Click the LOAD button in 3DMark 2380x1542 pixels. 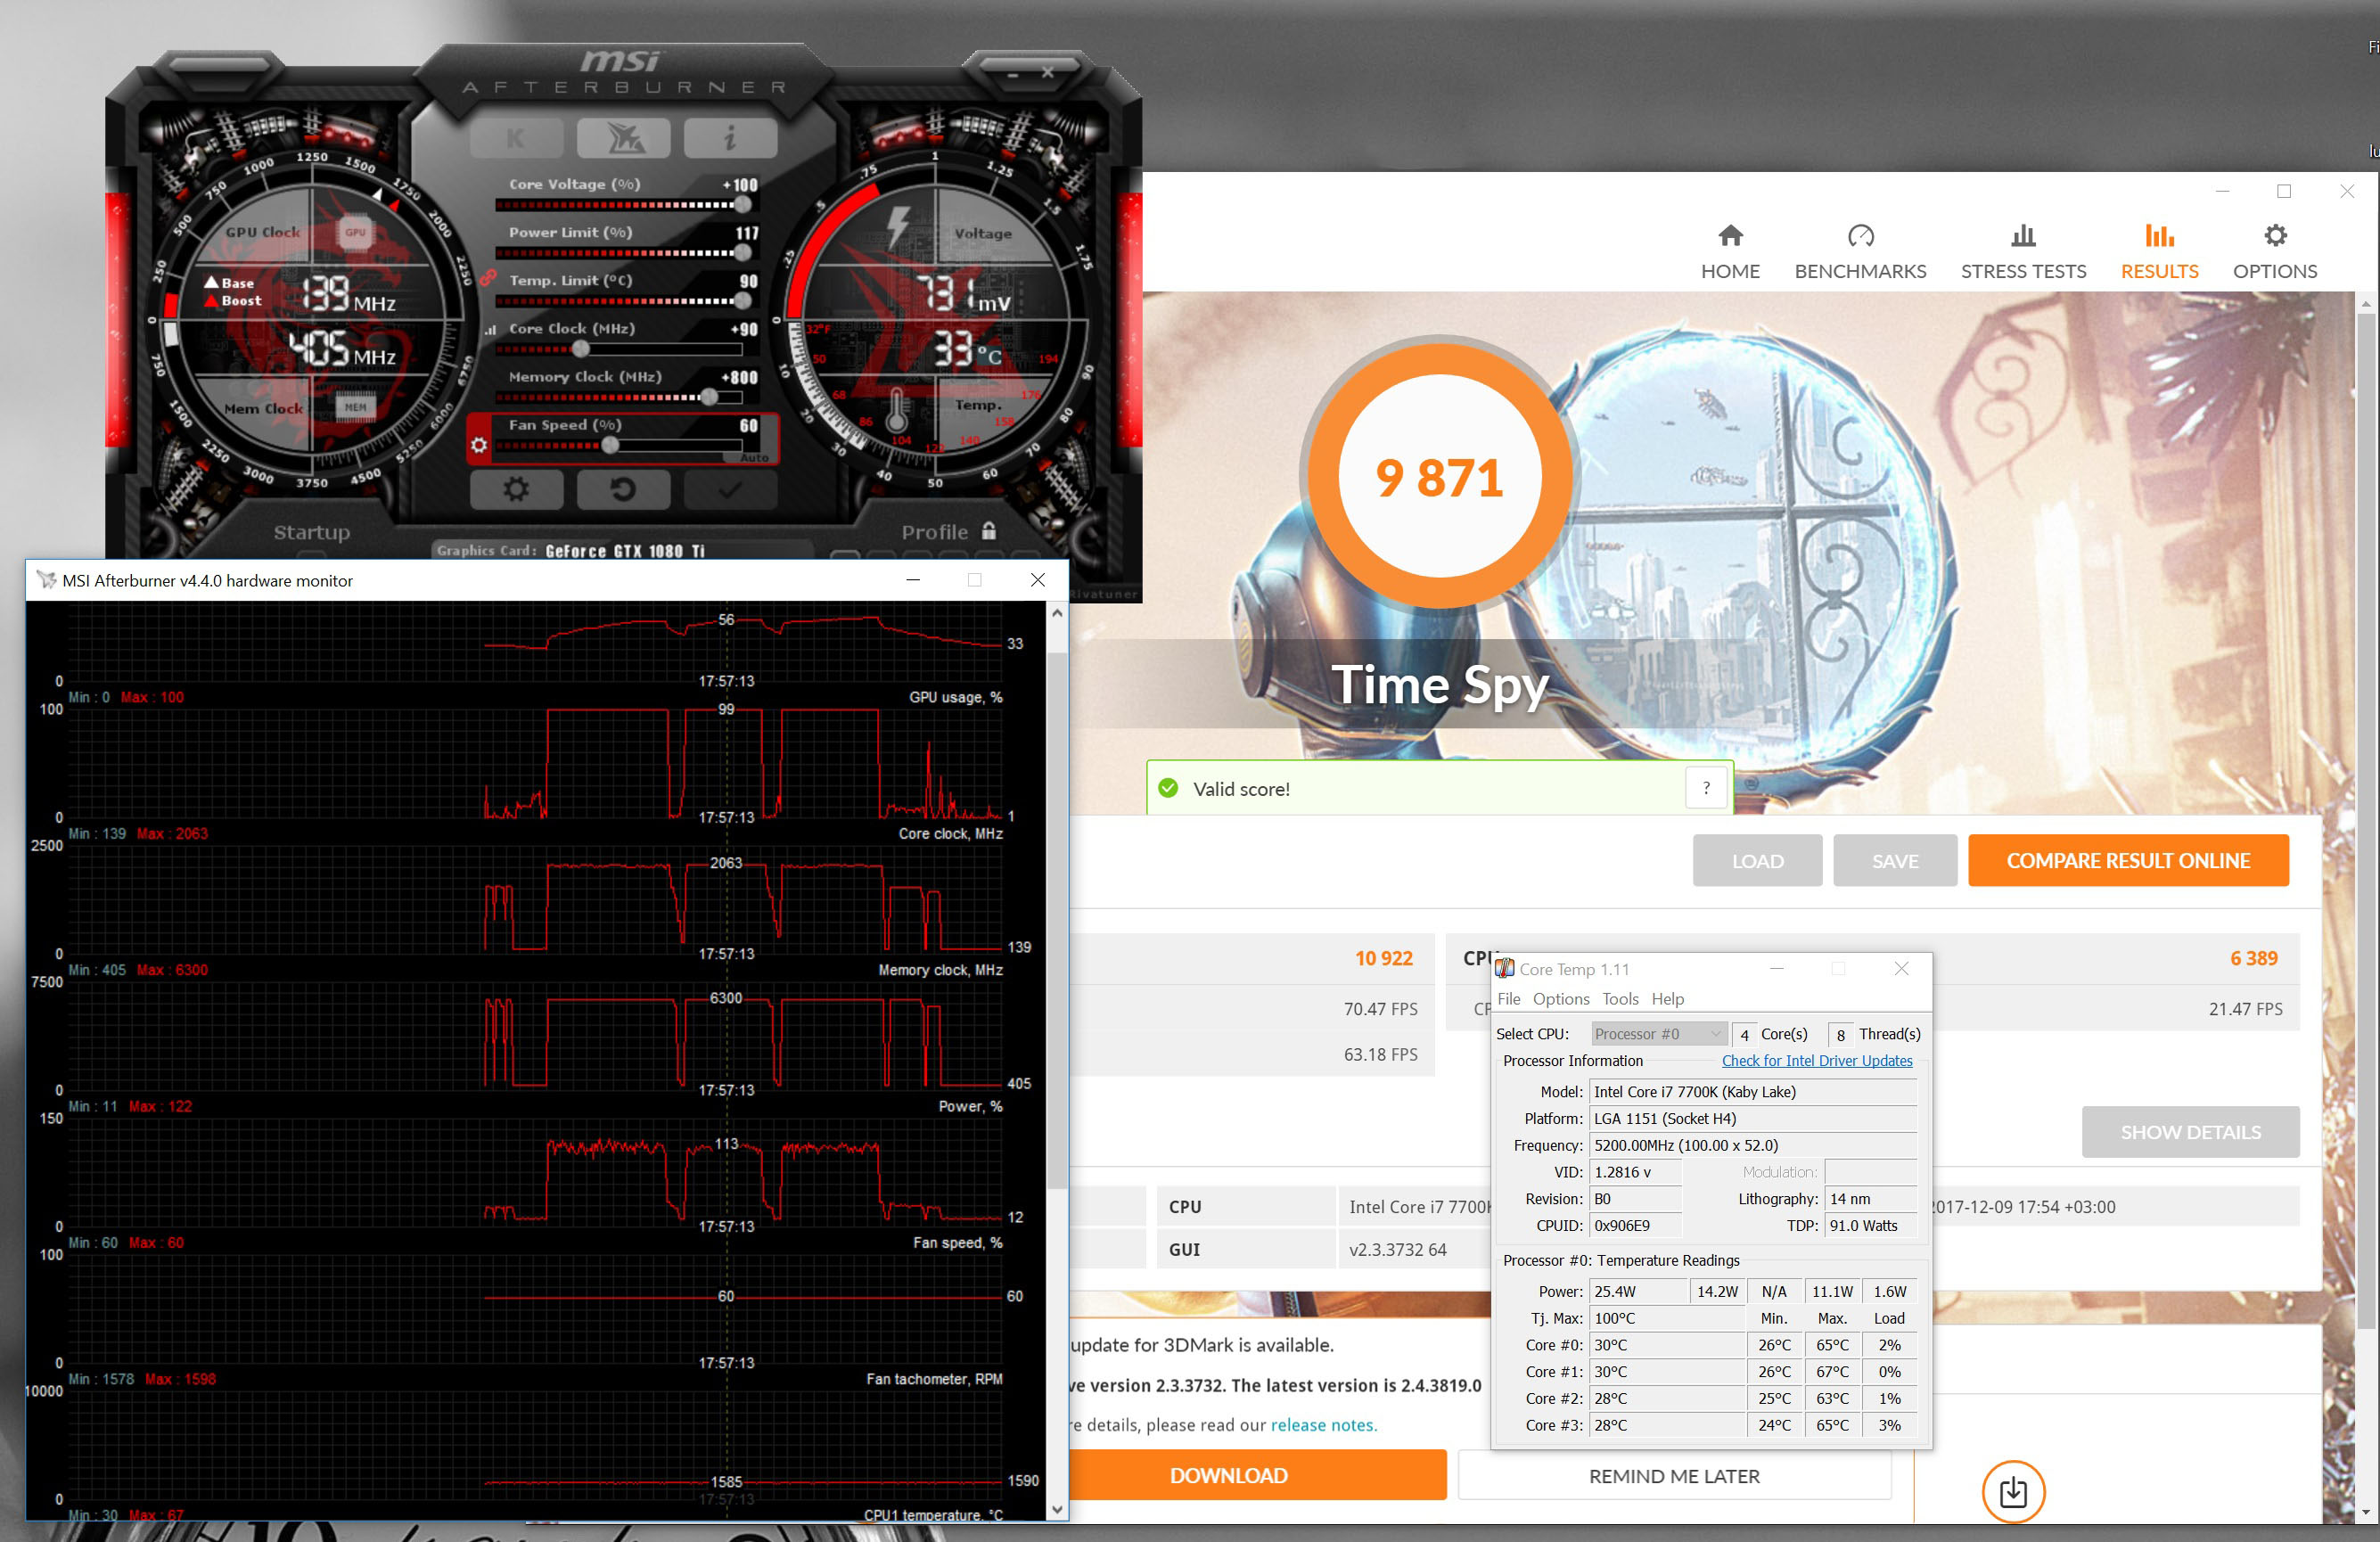click(1757, 860)
